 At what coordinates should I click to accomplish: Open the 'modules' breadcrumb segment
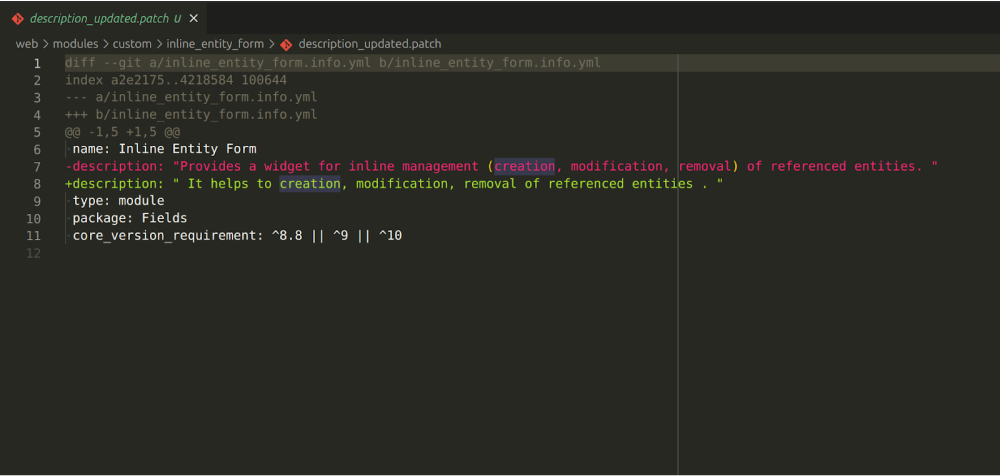pyautogui.click(x=75, y=44)
